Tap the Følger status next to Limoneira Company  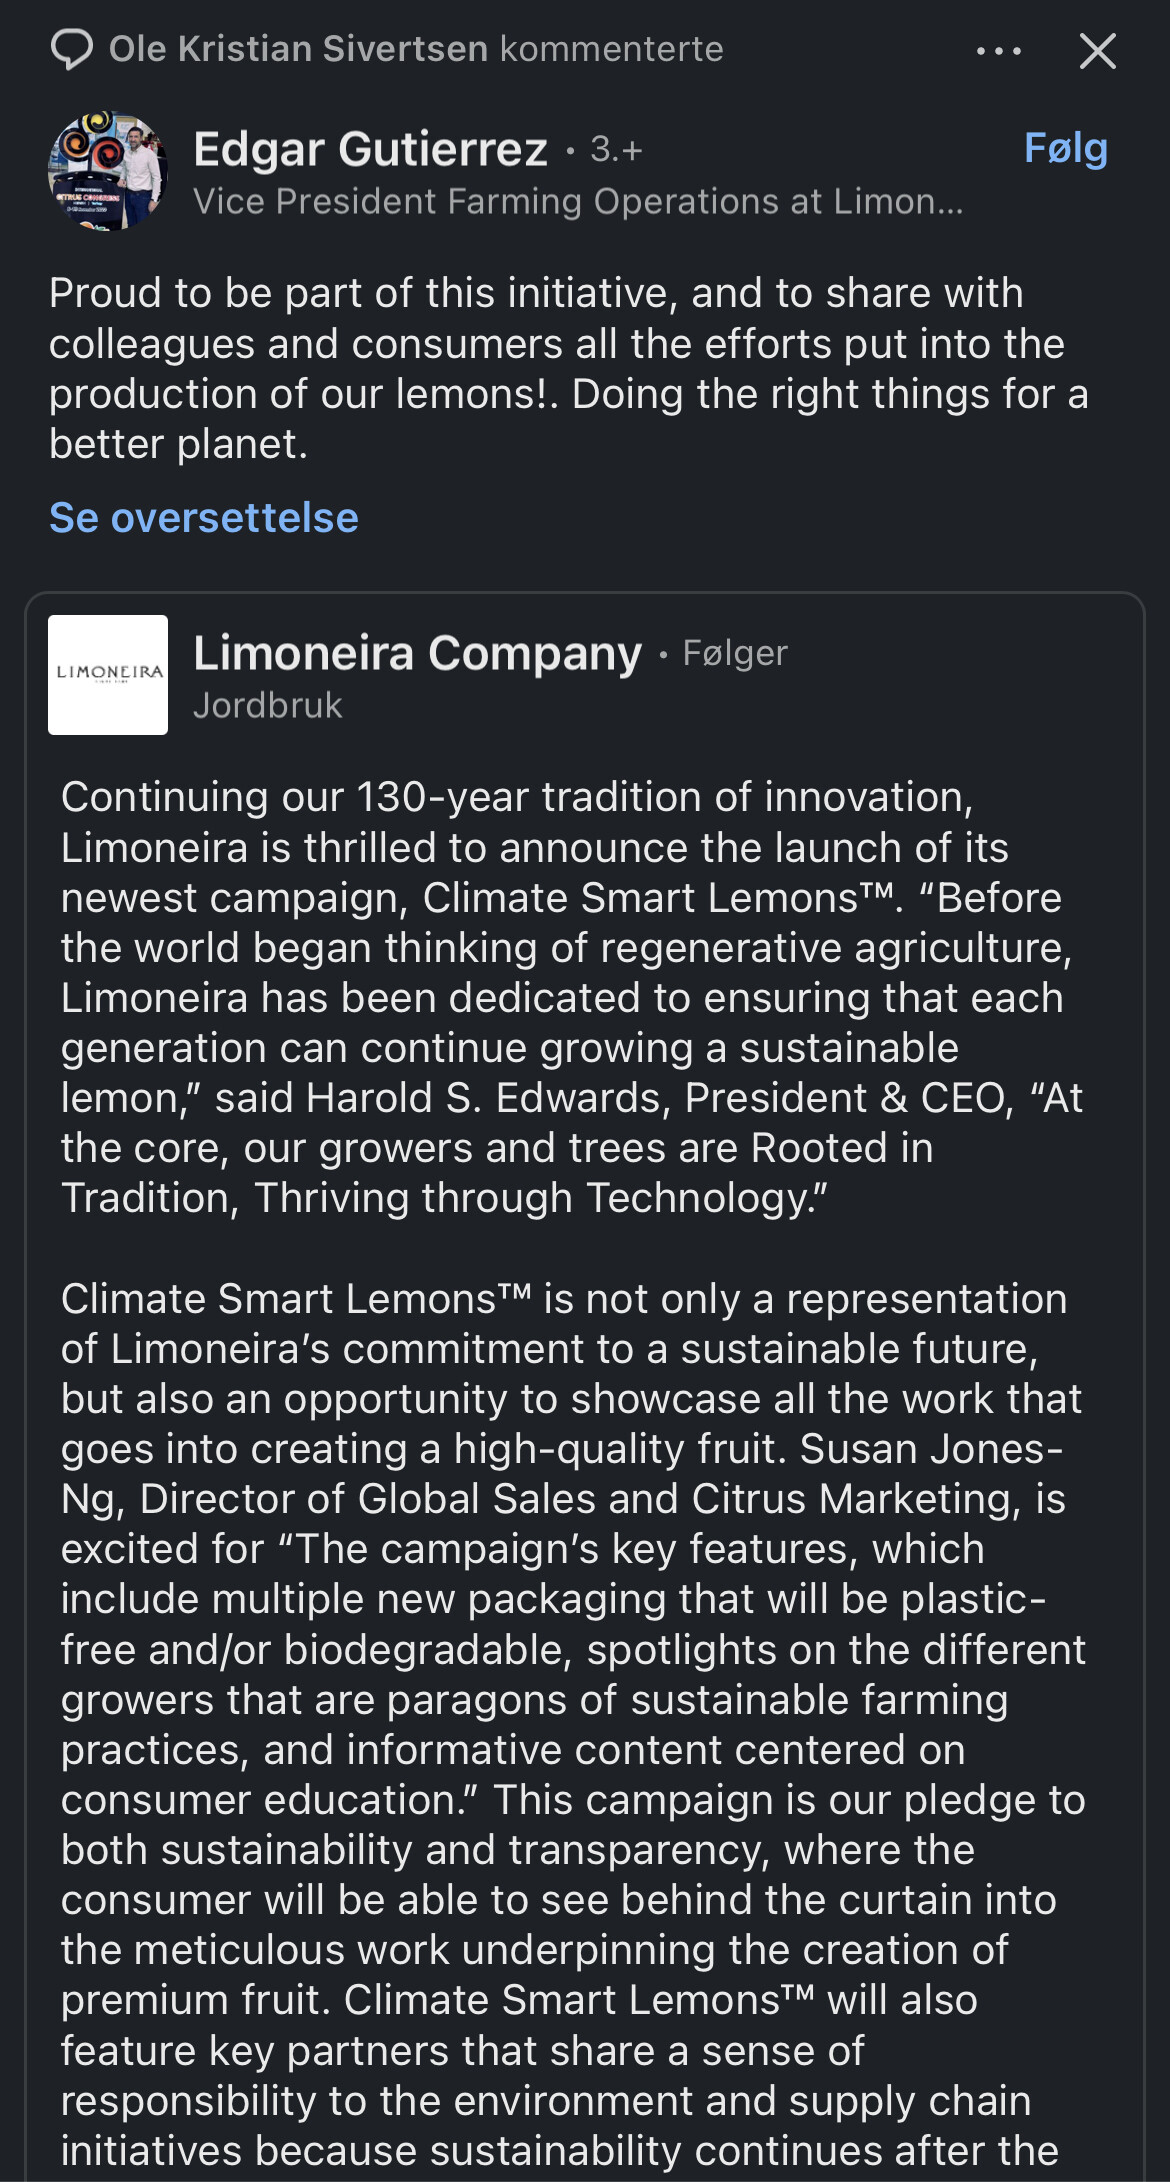coord(735,653)
